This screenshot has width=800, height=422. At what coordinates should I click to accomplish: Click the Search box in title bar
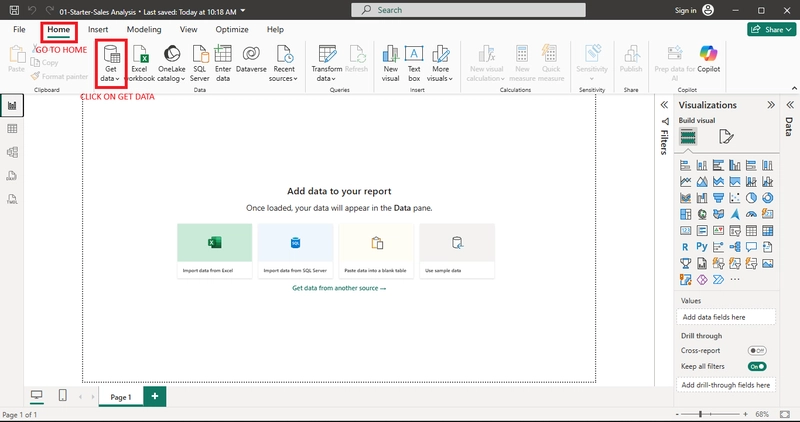click(x=468, y=10)
